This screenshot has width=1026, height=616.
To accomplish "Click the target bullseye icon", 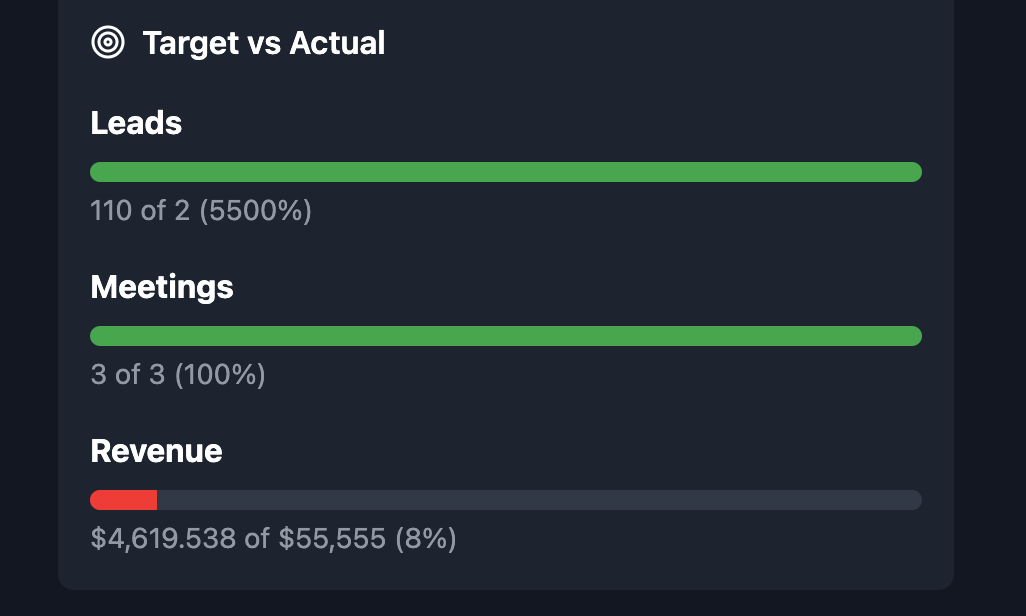I will (x=108, y=43).
